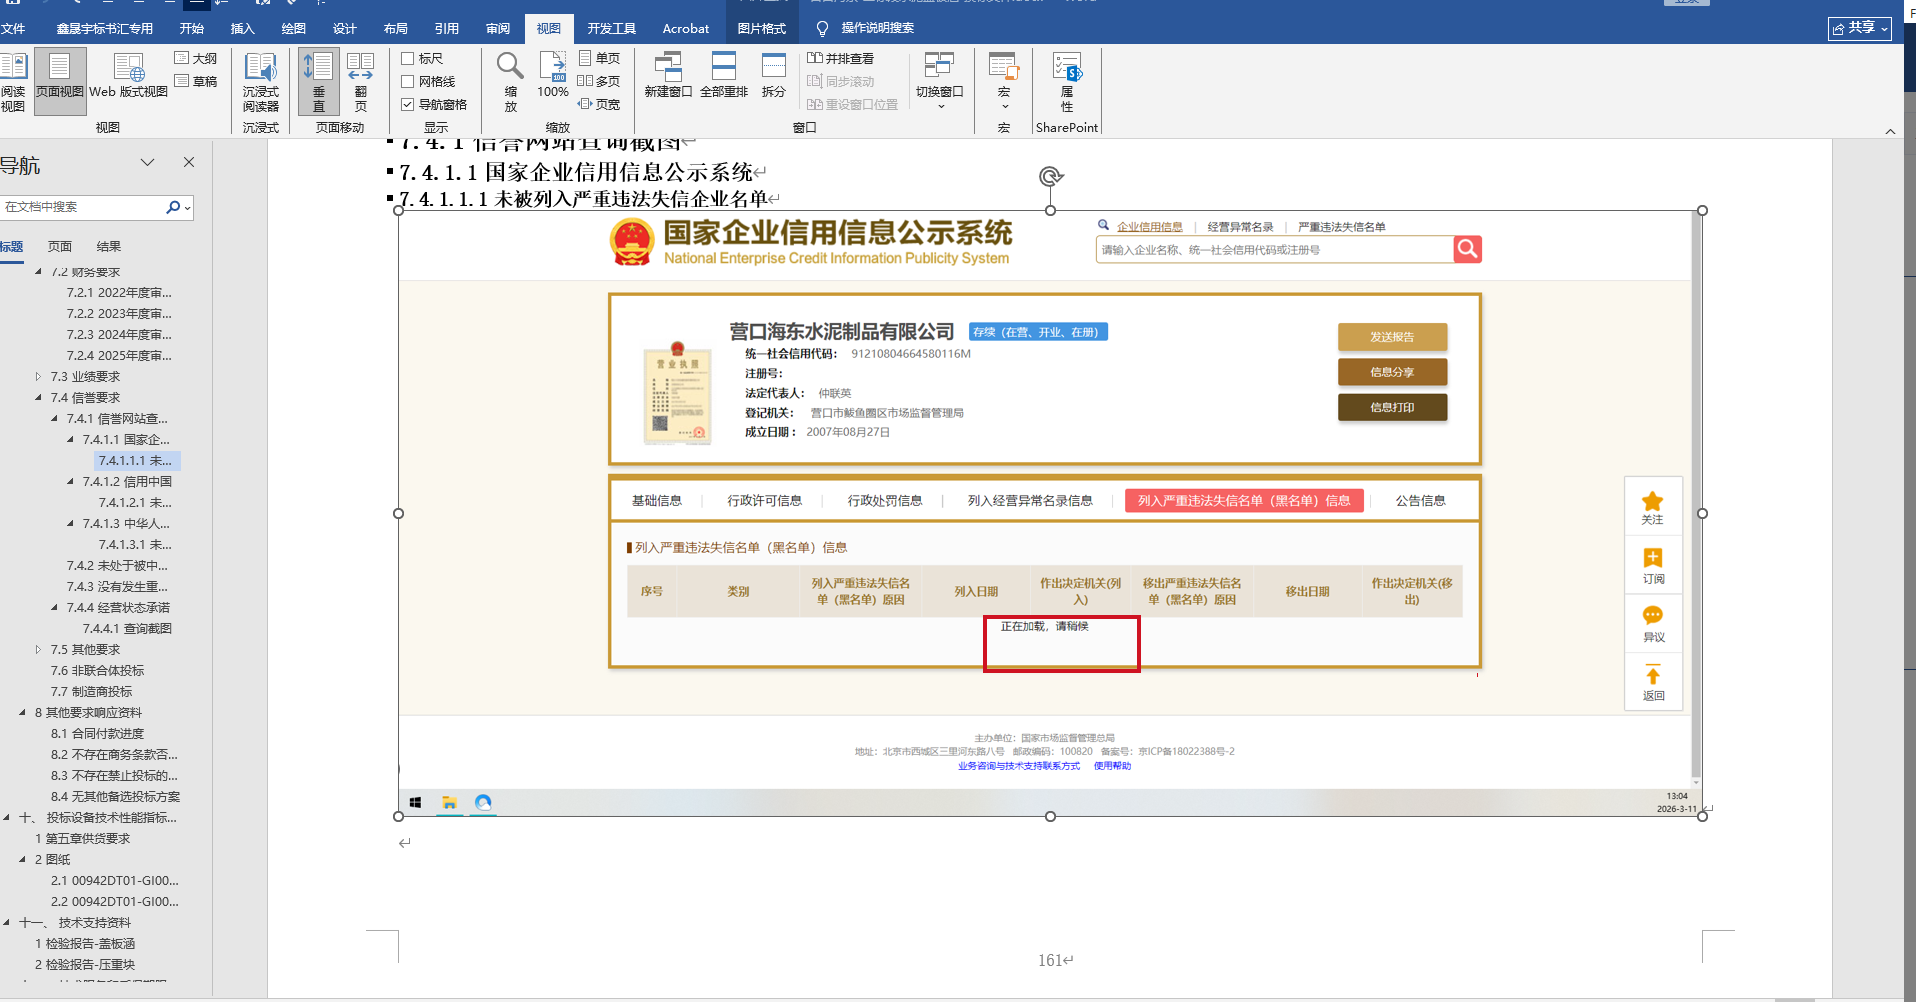Open the Acrobat ribbon tab
This screenshot has height=1002, width=1916.
tap(686, 29)
